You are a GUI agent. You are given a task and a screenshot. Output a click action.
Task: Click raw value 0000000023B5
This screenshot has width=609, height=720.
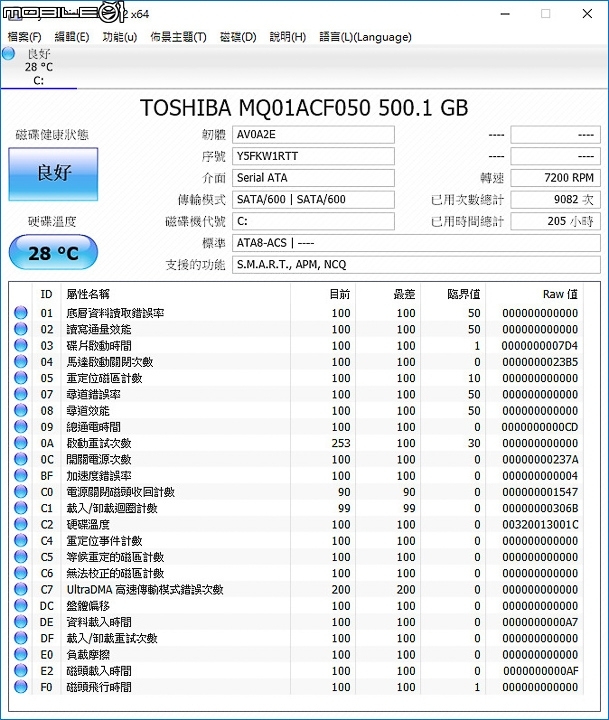point(540,362)
